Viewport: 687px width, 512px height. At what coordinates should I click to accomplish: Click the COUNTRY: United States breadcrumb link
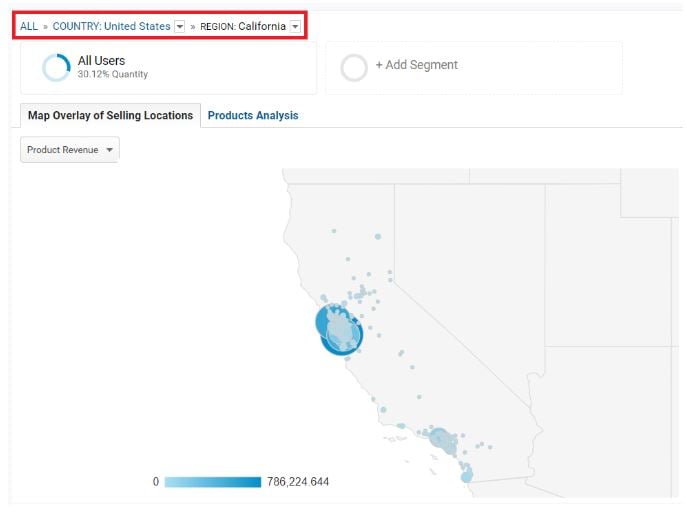coord(111,26)
